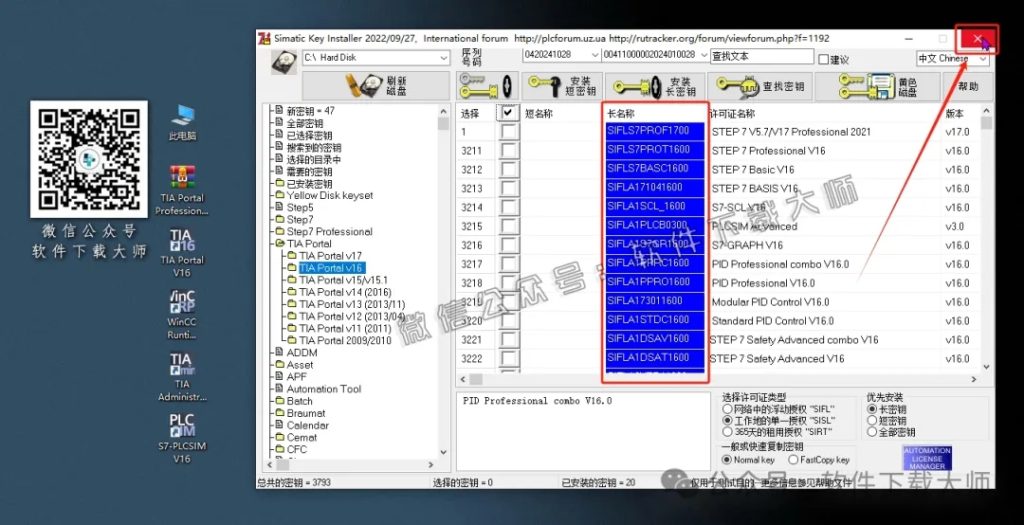Screen dimensions: 1024x525
Task: Click the 查找文本 search text field
Action: [x=761, y=56]
